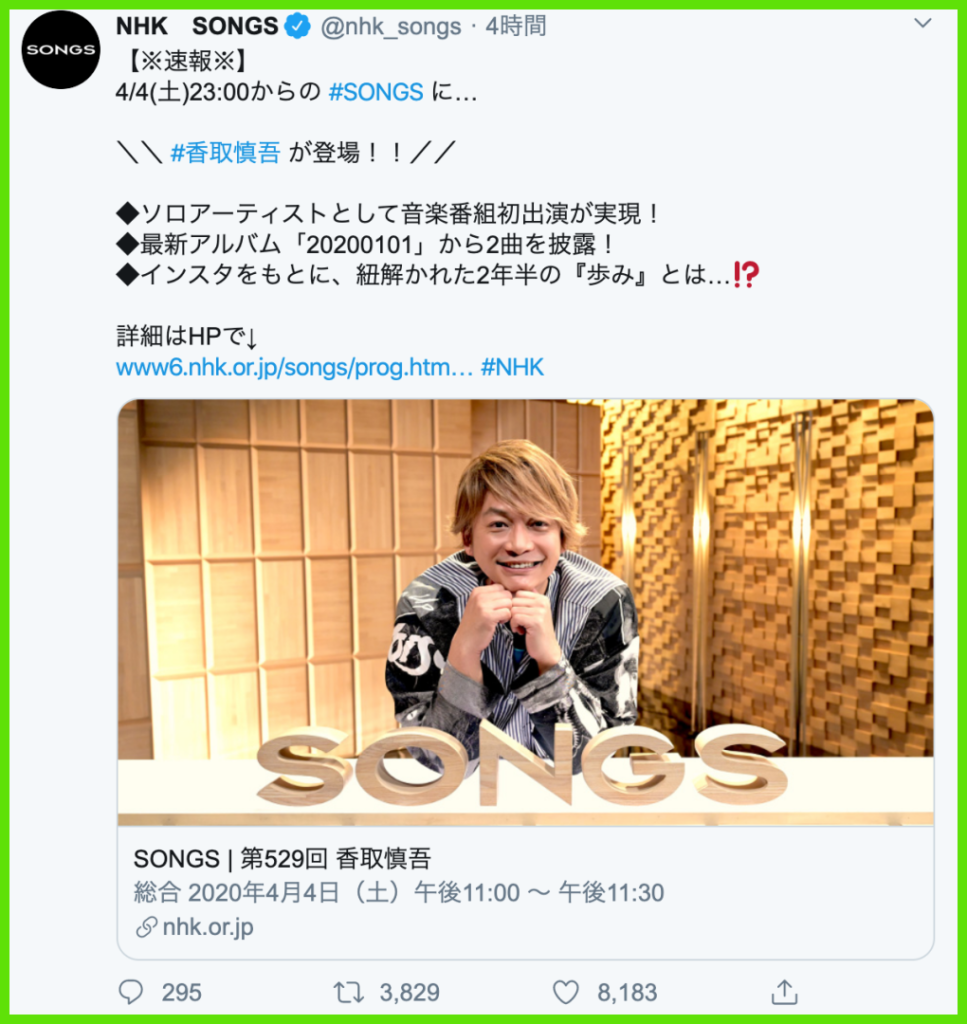Open the #SONGS hashtag
967x1024 pixels.
tap(376, 92)
